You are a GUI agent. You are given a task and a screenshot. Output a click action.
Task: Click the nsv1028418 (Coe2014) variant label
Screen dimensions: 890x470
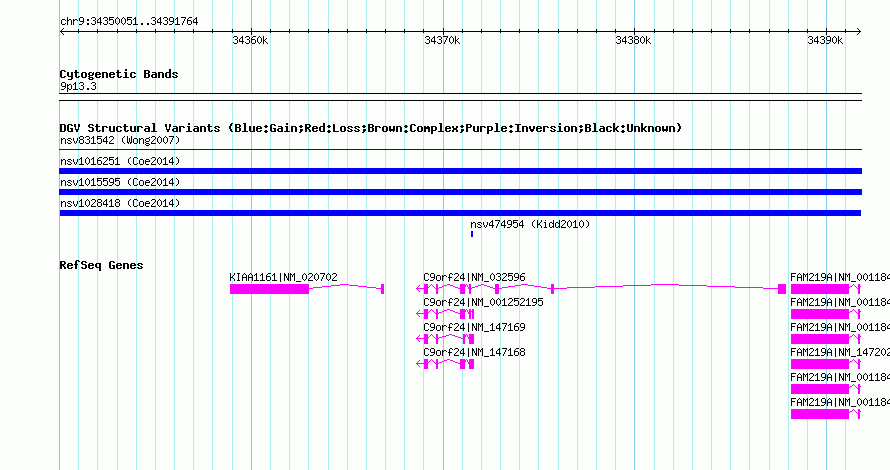(120, 203)
